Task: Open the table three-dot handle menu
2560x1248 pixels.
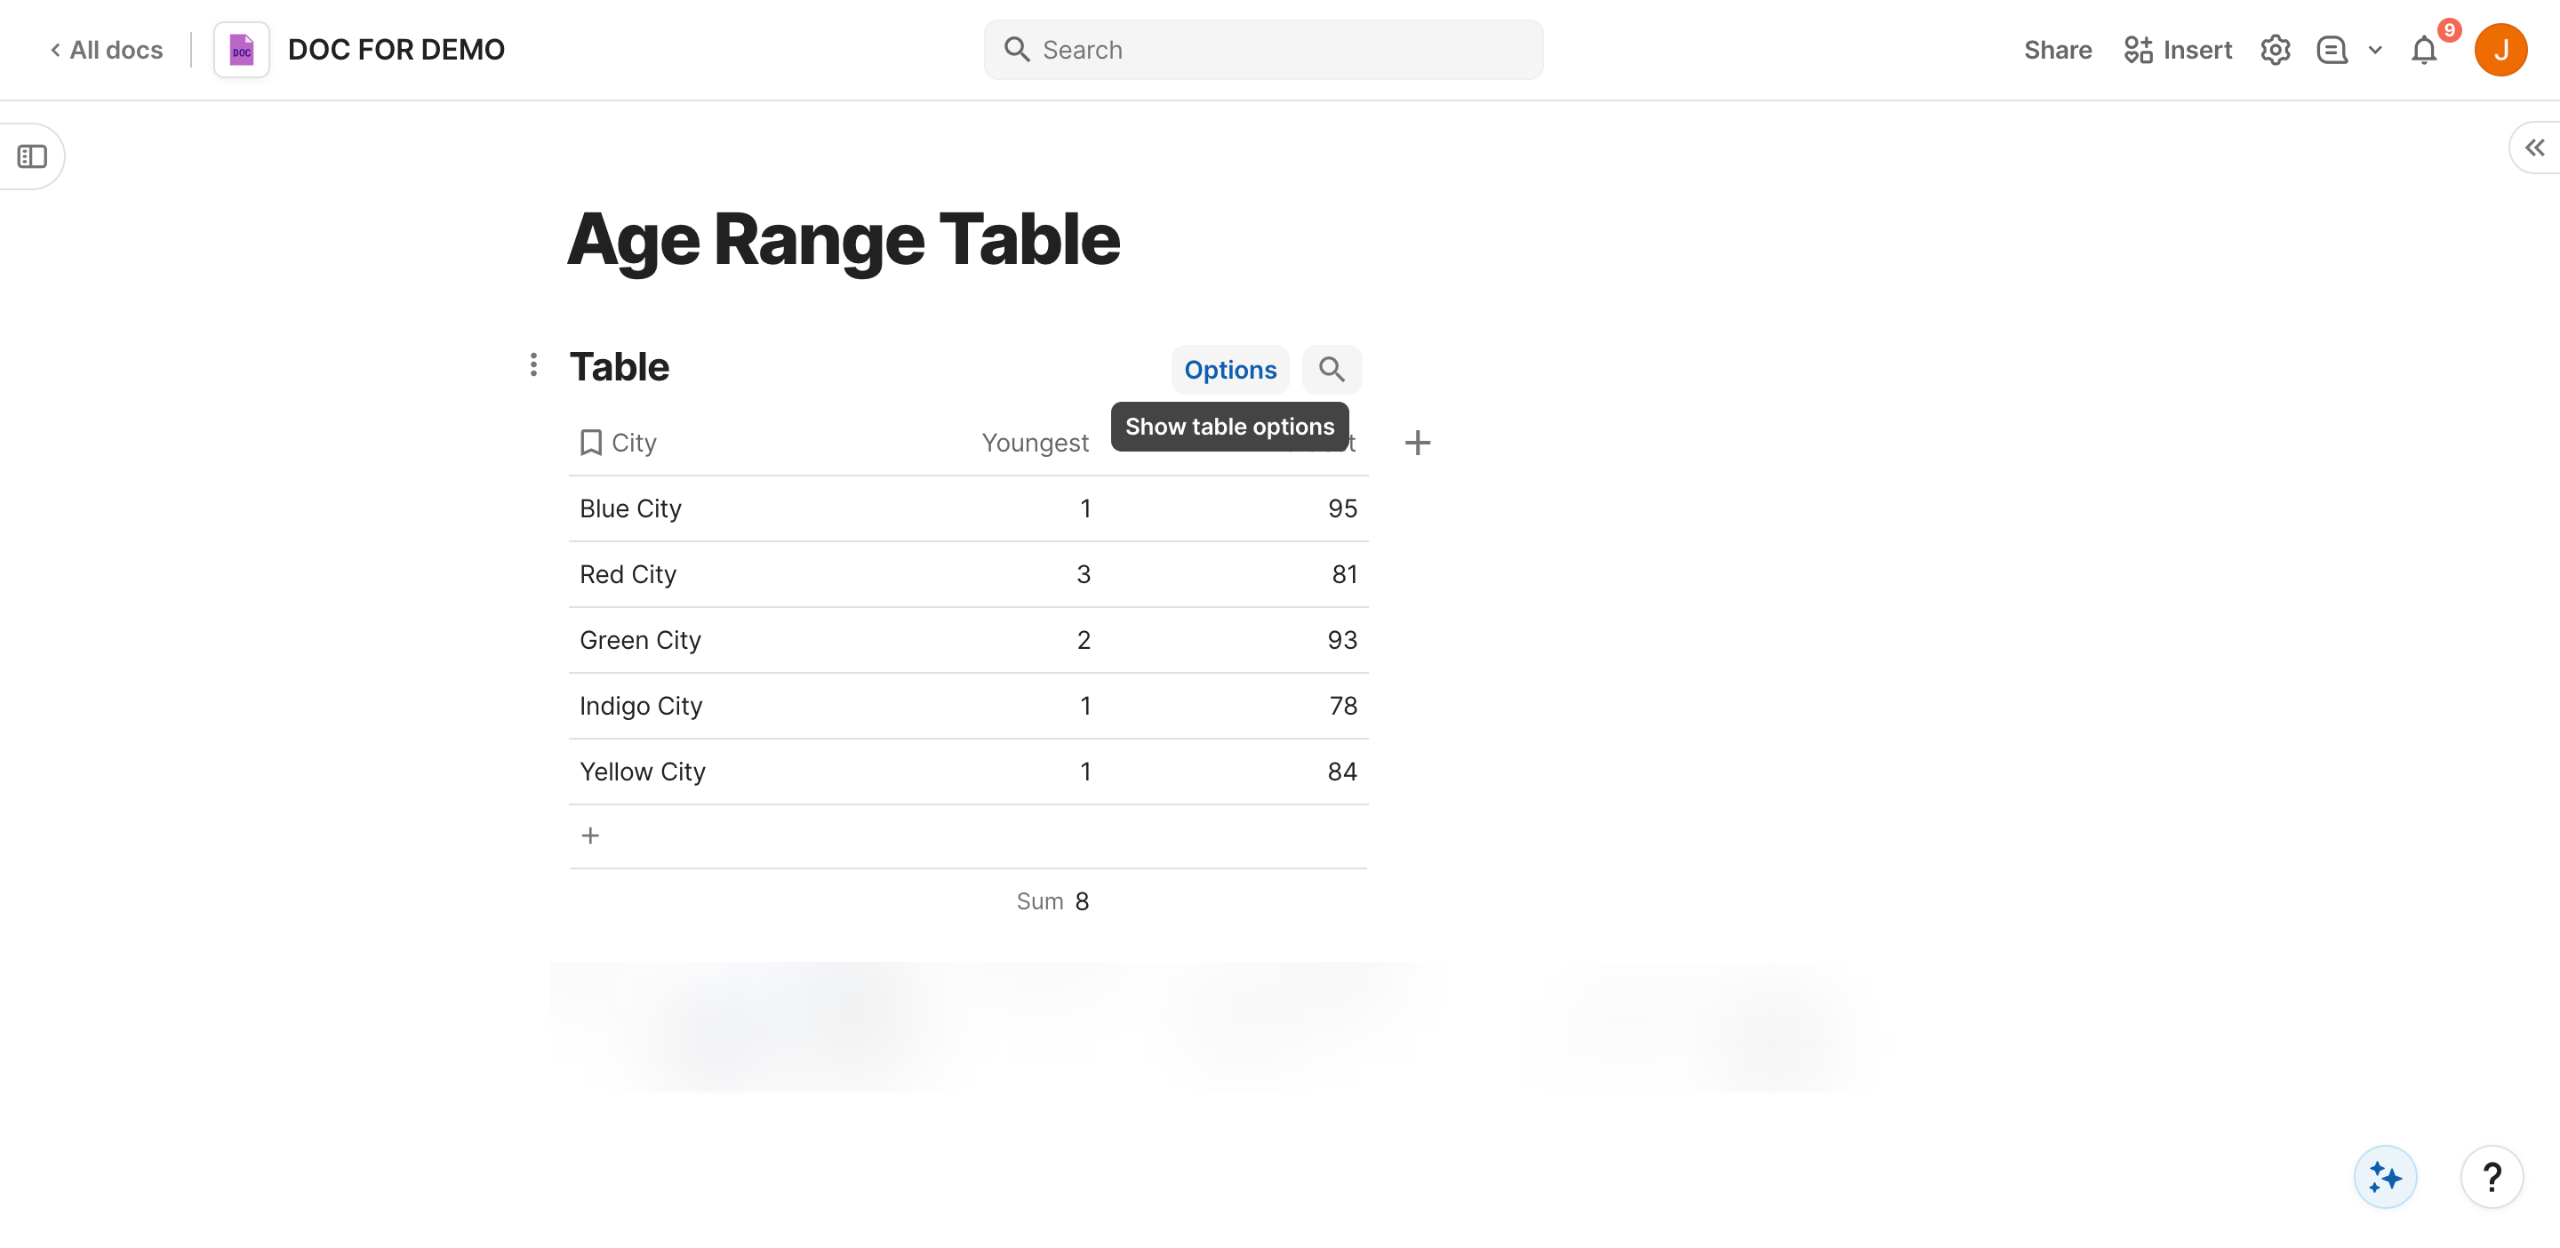Action: tap(534, 365)
